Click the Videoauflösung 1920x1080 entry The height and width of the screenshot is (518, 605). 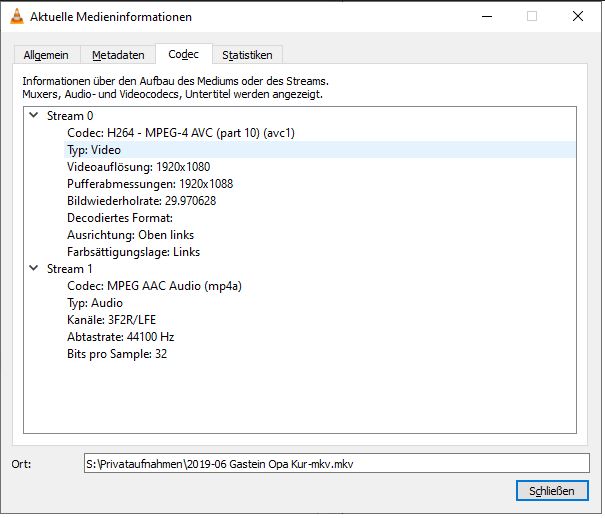(139, 167)
